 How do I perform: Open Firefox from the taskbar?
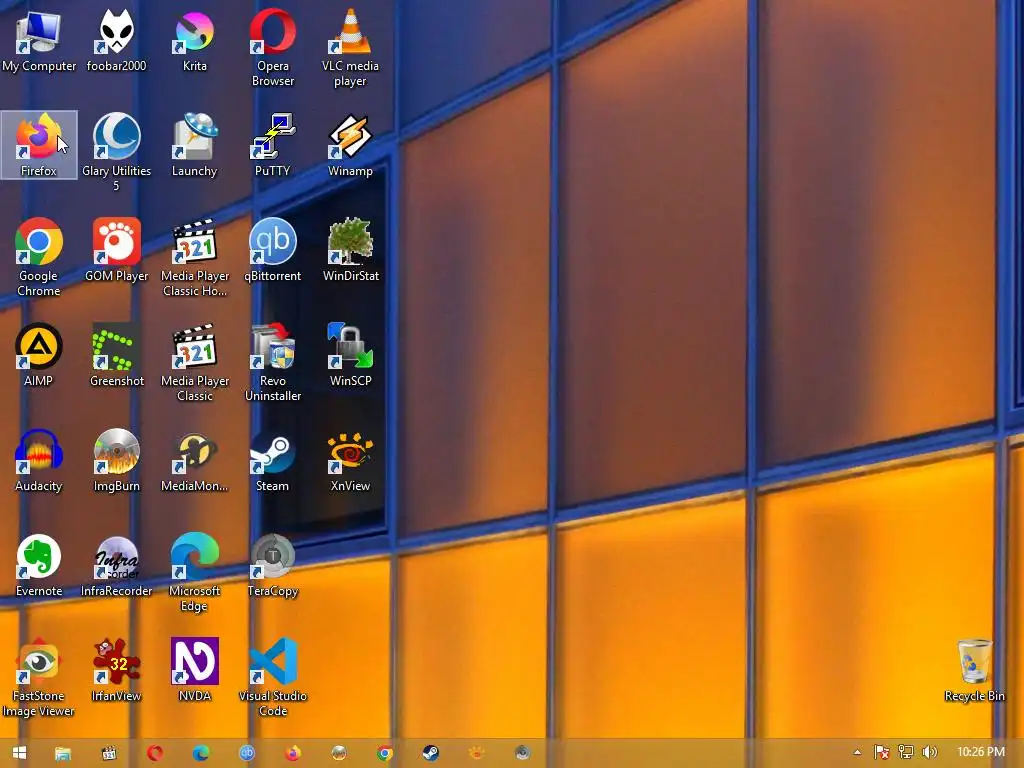293,753
